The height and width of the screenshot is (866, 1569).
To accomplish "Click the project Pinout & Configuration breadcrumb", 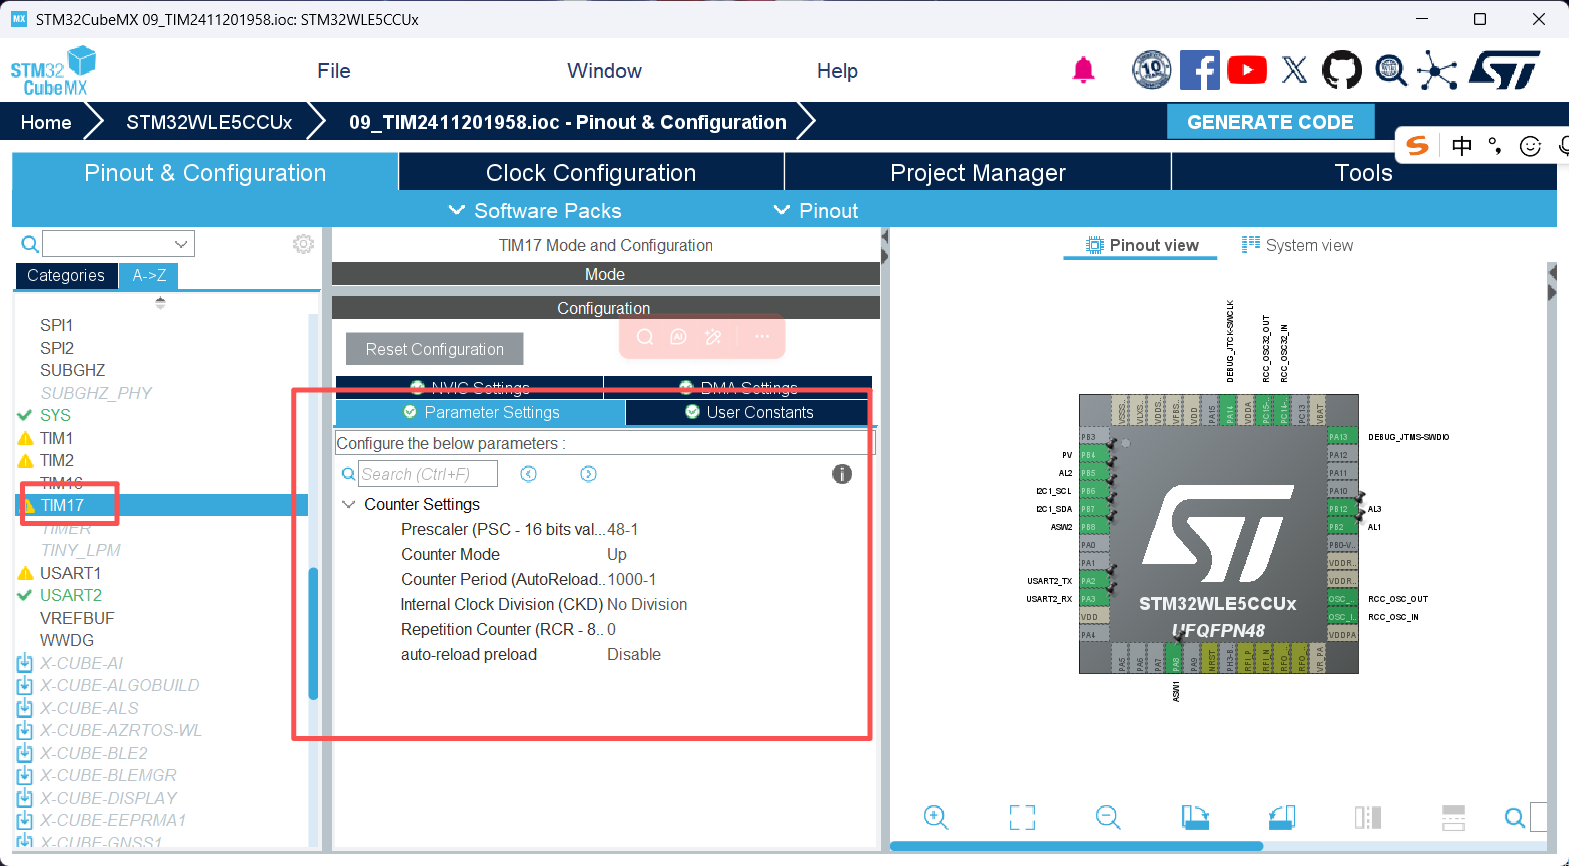I will (568, 122).
